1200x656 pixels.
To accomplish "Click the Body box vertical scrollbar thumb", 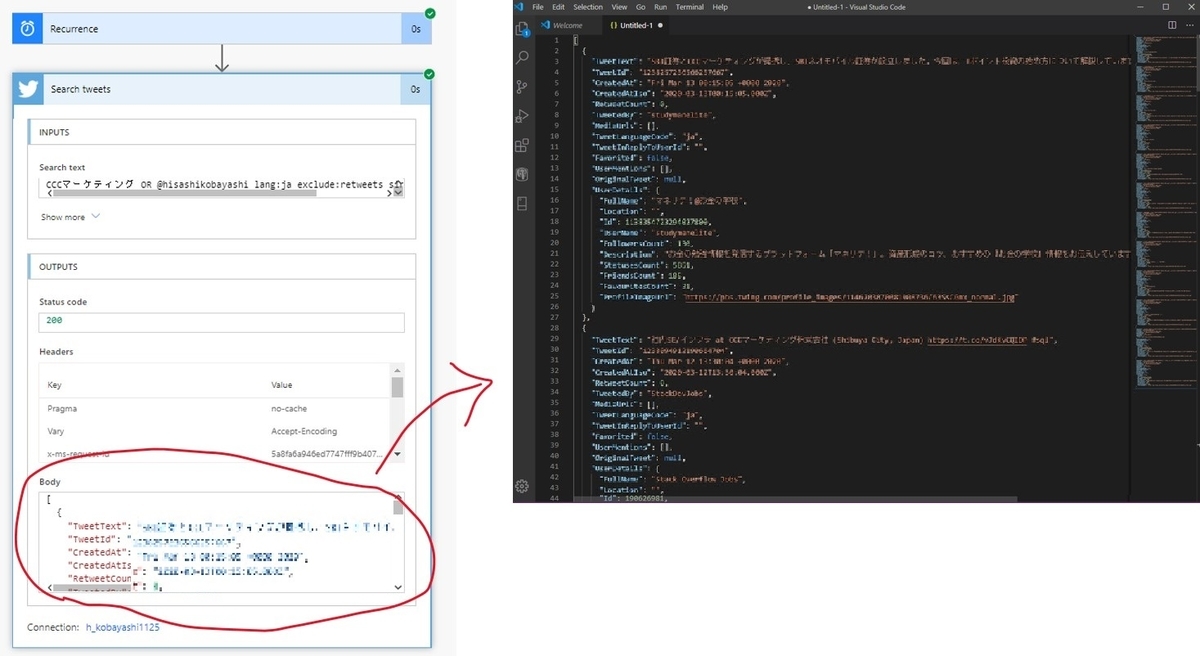I will point(398,507).
